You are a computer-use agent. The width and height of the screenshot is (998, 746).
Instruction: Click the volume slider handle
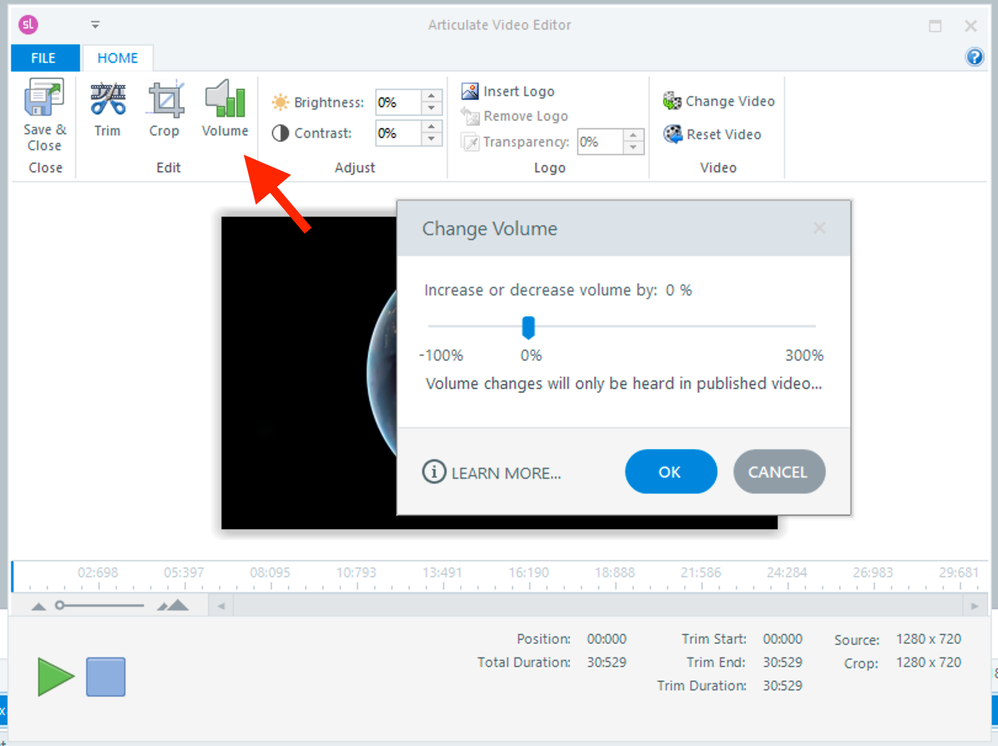(528, 327)
